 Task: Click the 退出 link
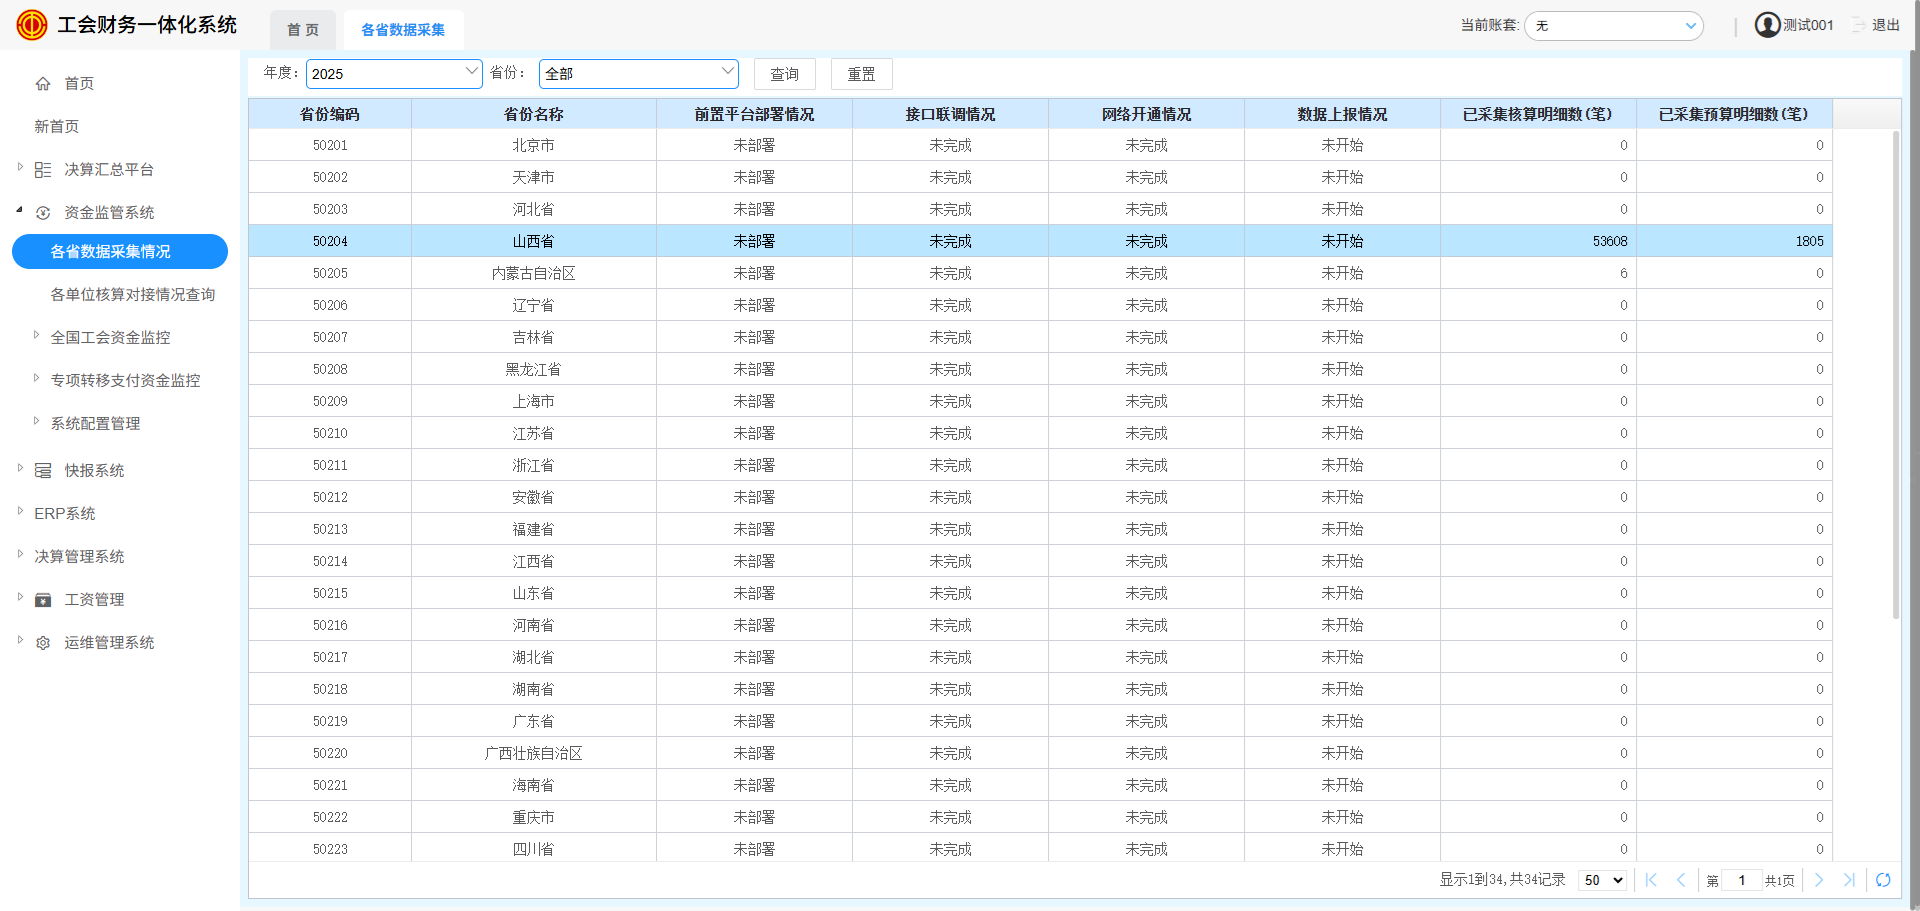(1886, 25)
